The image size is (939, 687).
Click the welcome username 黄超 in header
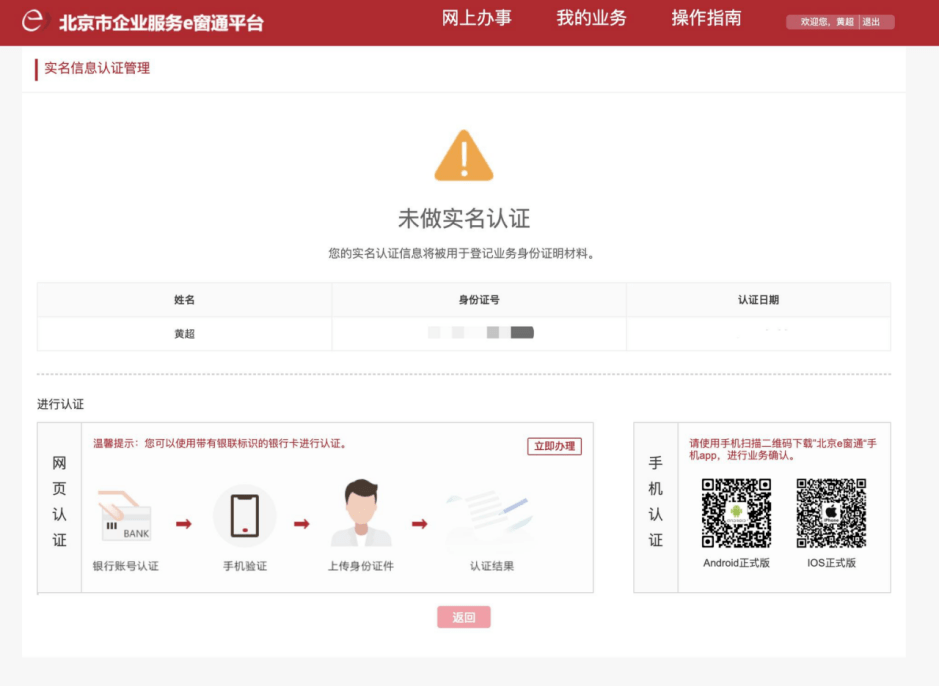point(844,22)
